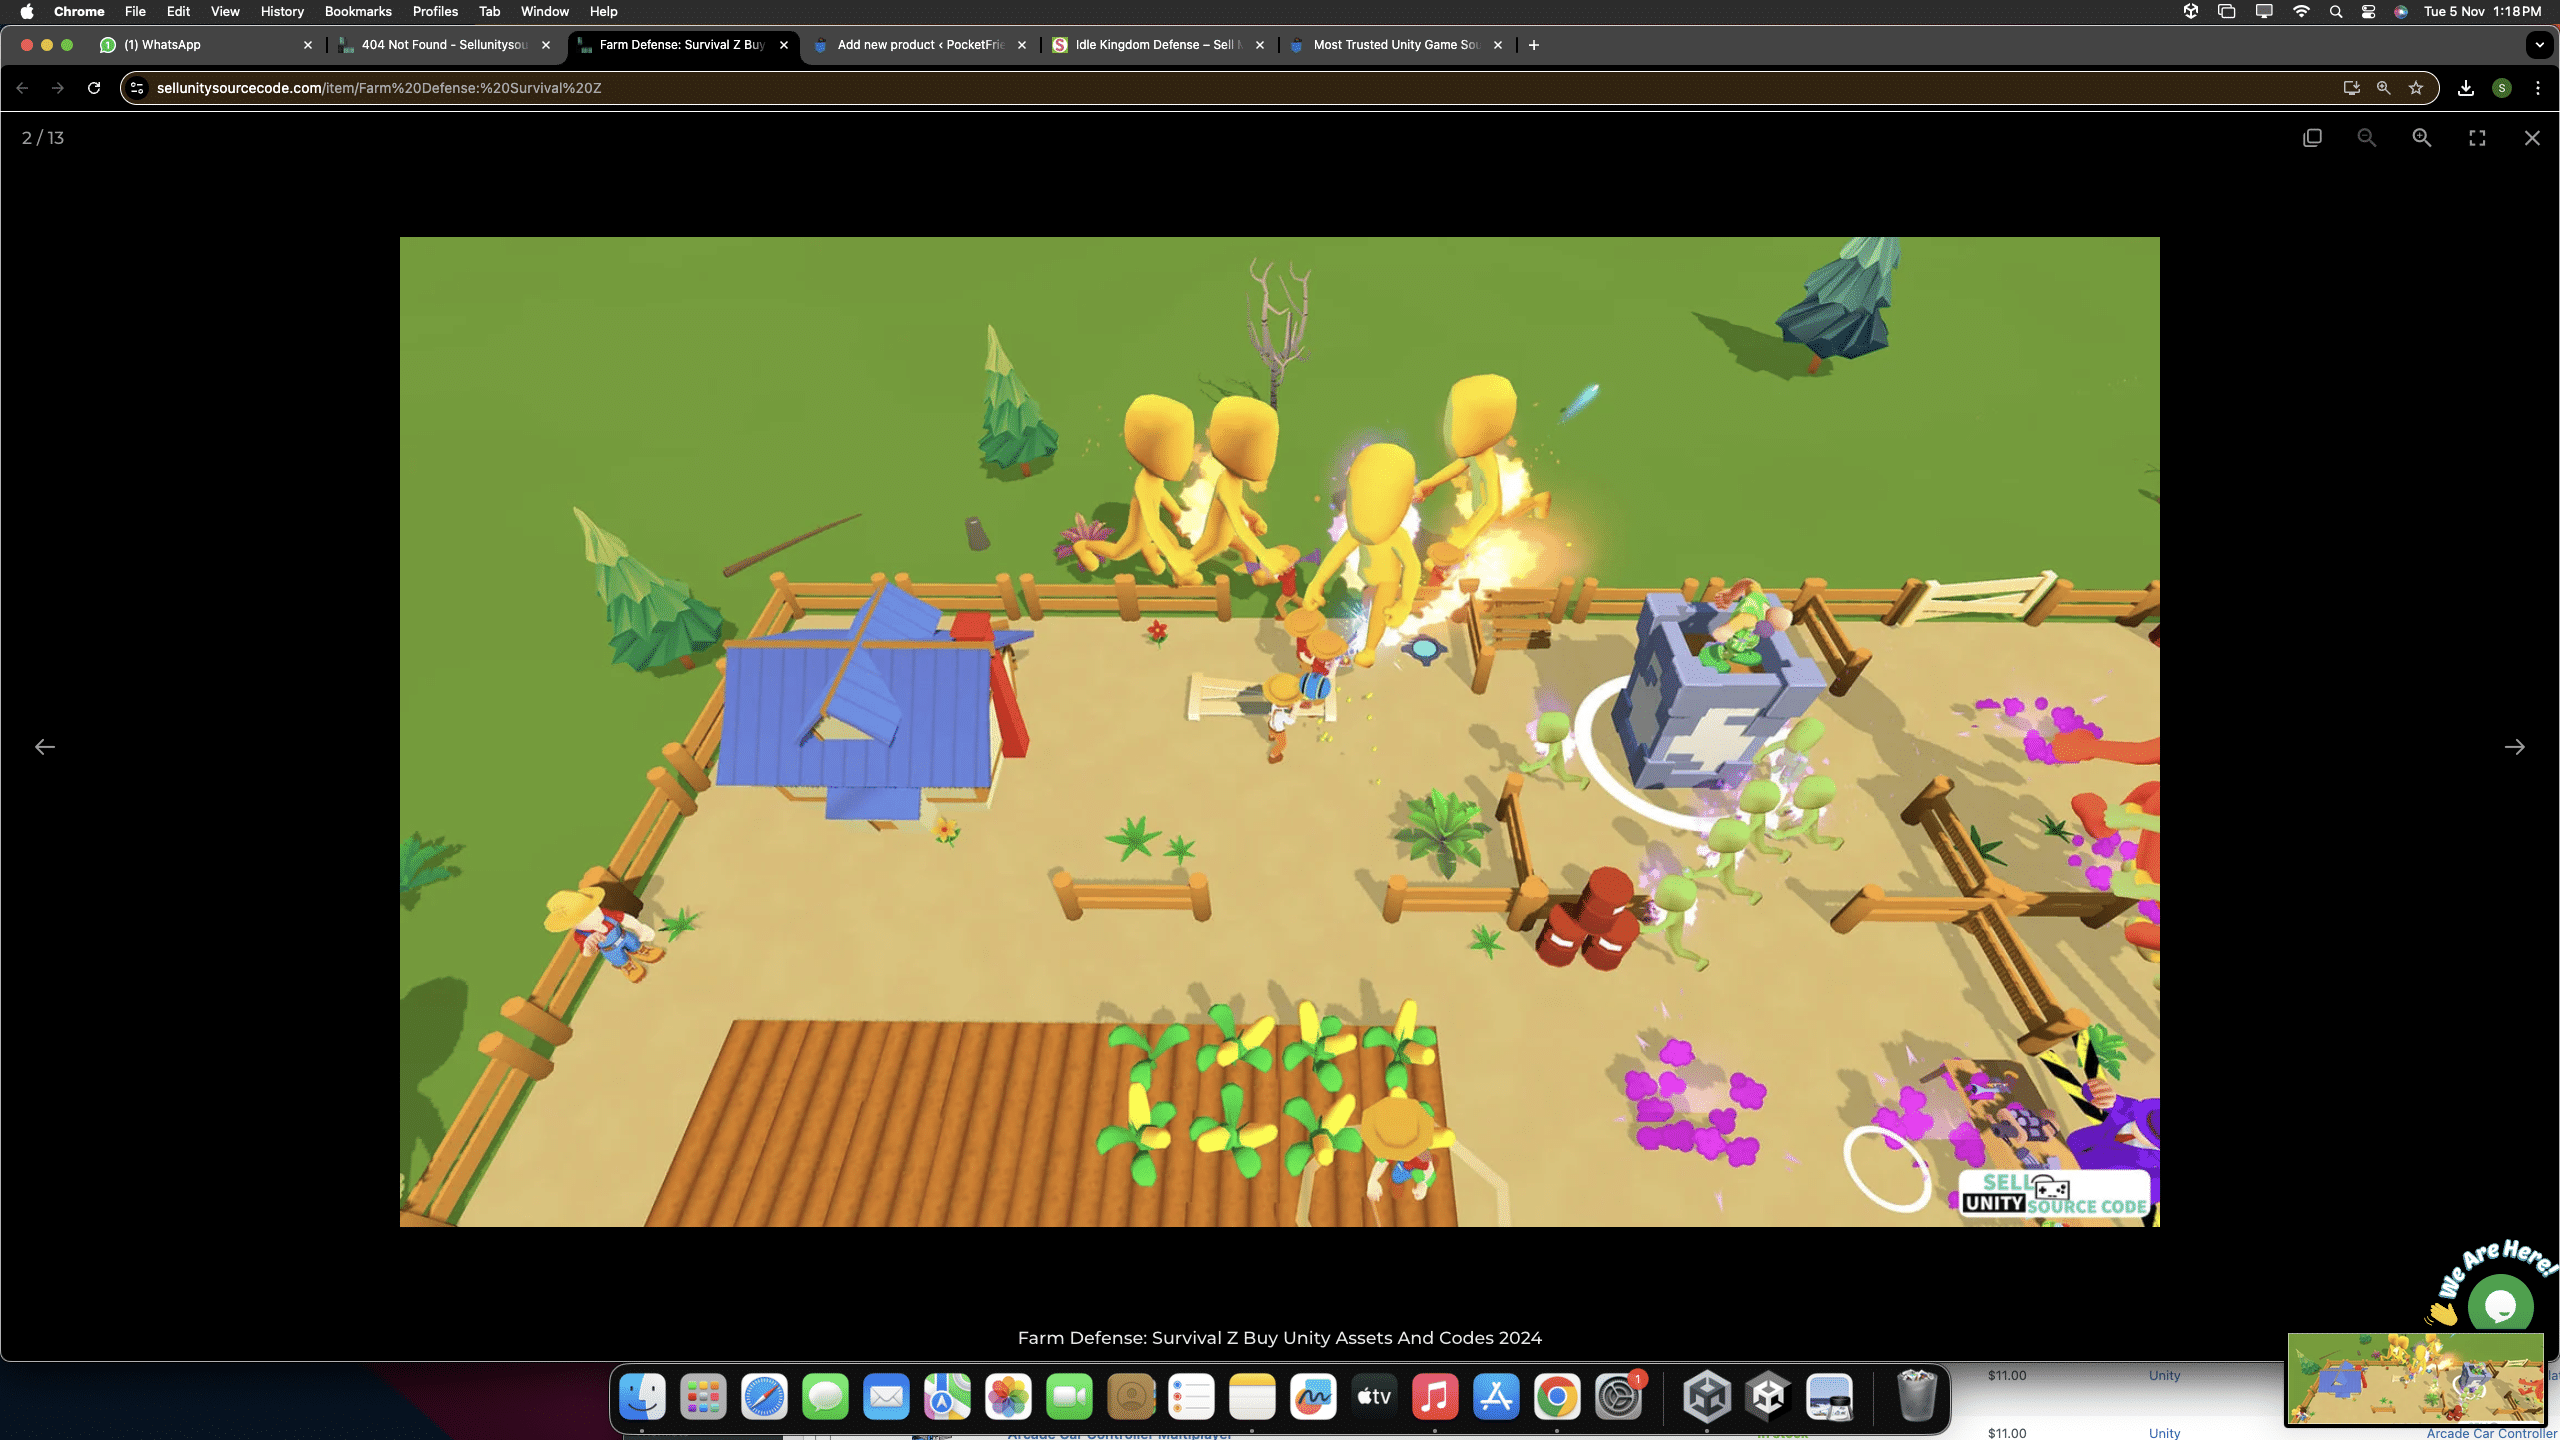
Task: Open Mail from the Dock
Action: (886, 1397)
